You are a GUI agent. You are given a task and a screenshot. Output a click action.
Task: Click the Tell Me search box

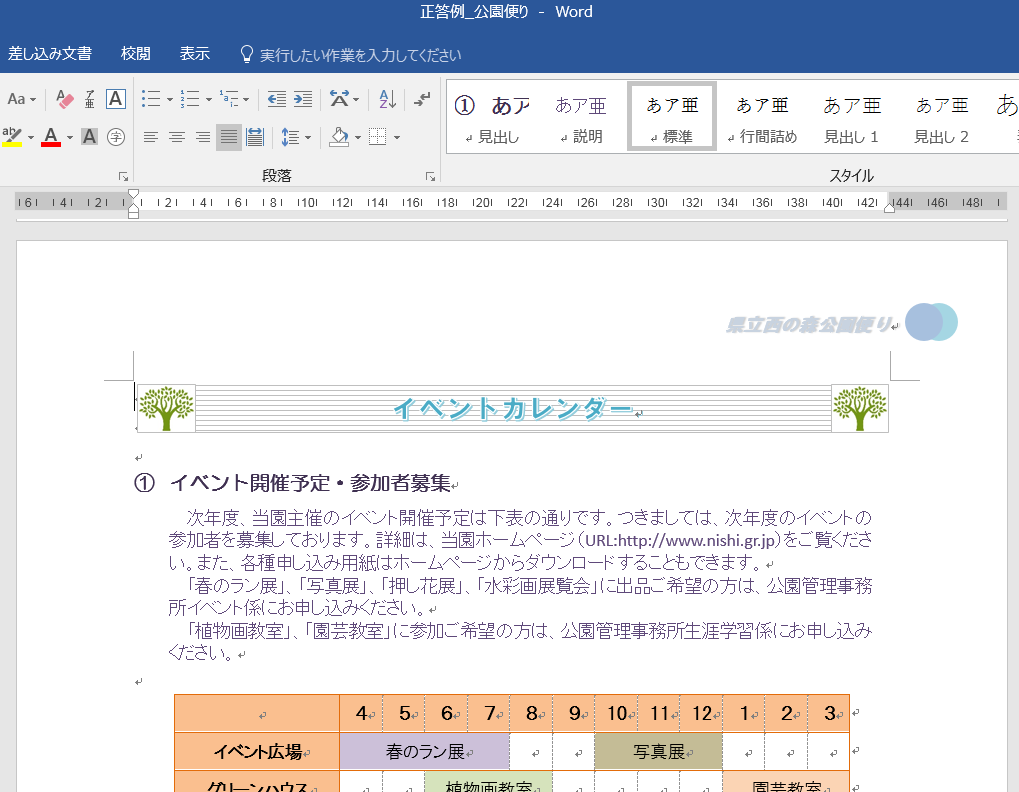[360, 55]
